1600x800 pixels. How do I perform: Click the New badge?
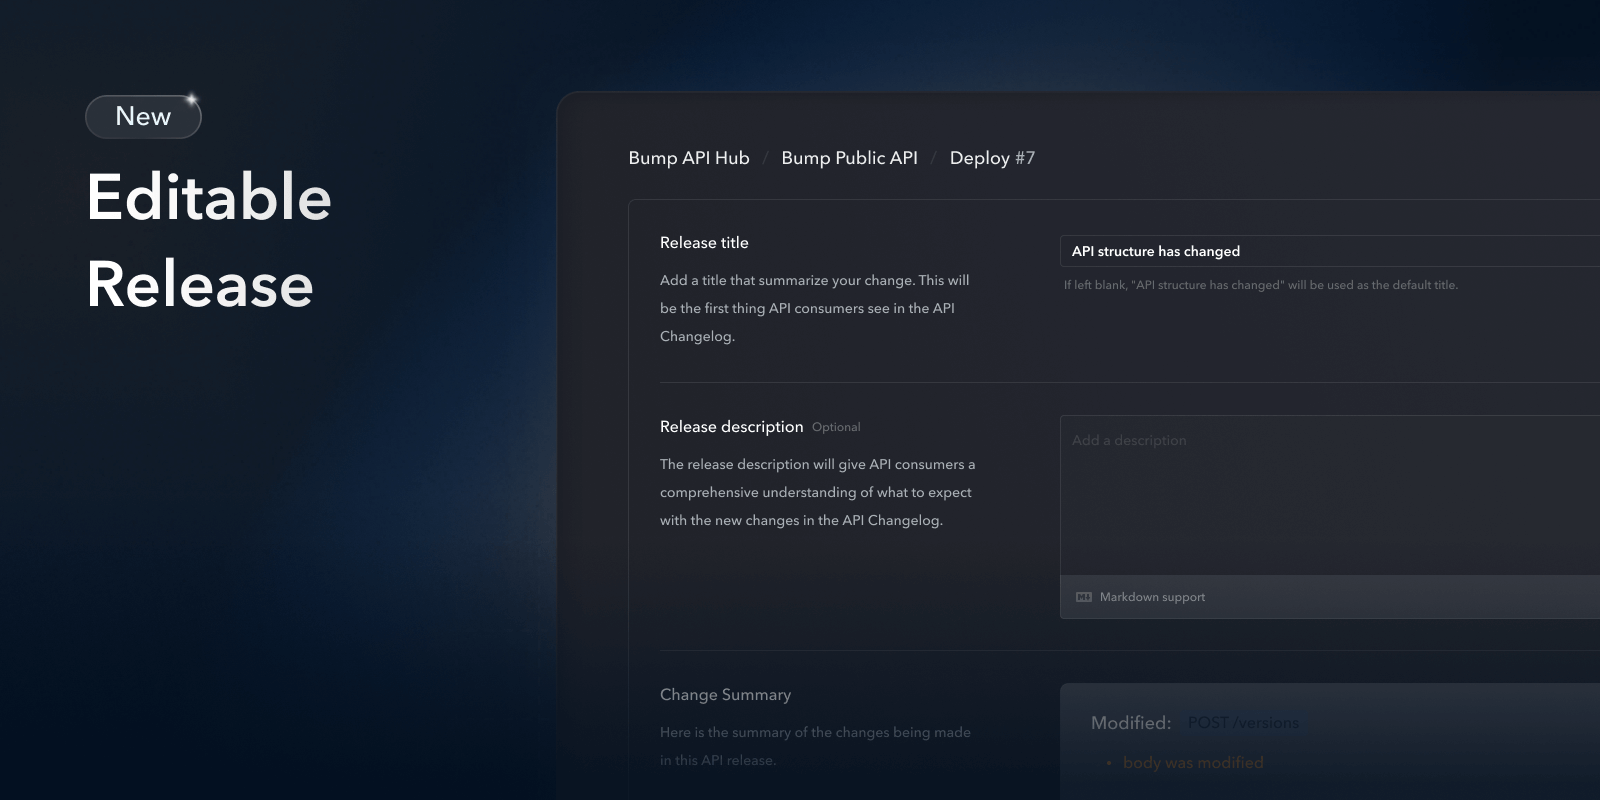pos(143,117)
